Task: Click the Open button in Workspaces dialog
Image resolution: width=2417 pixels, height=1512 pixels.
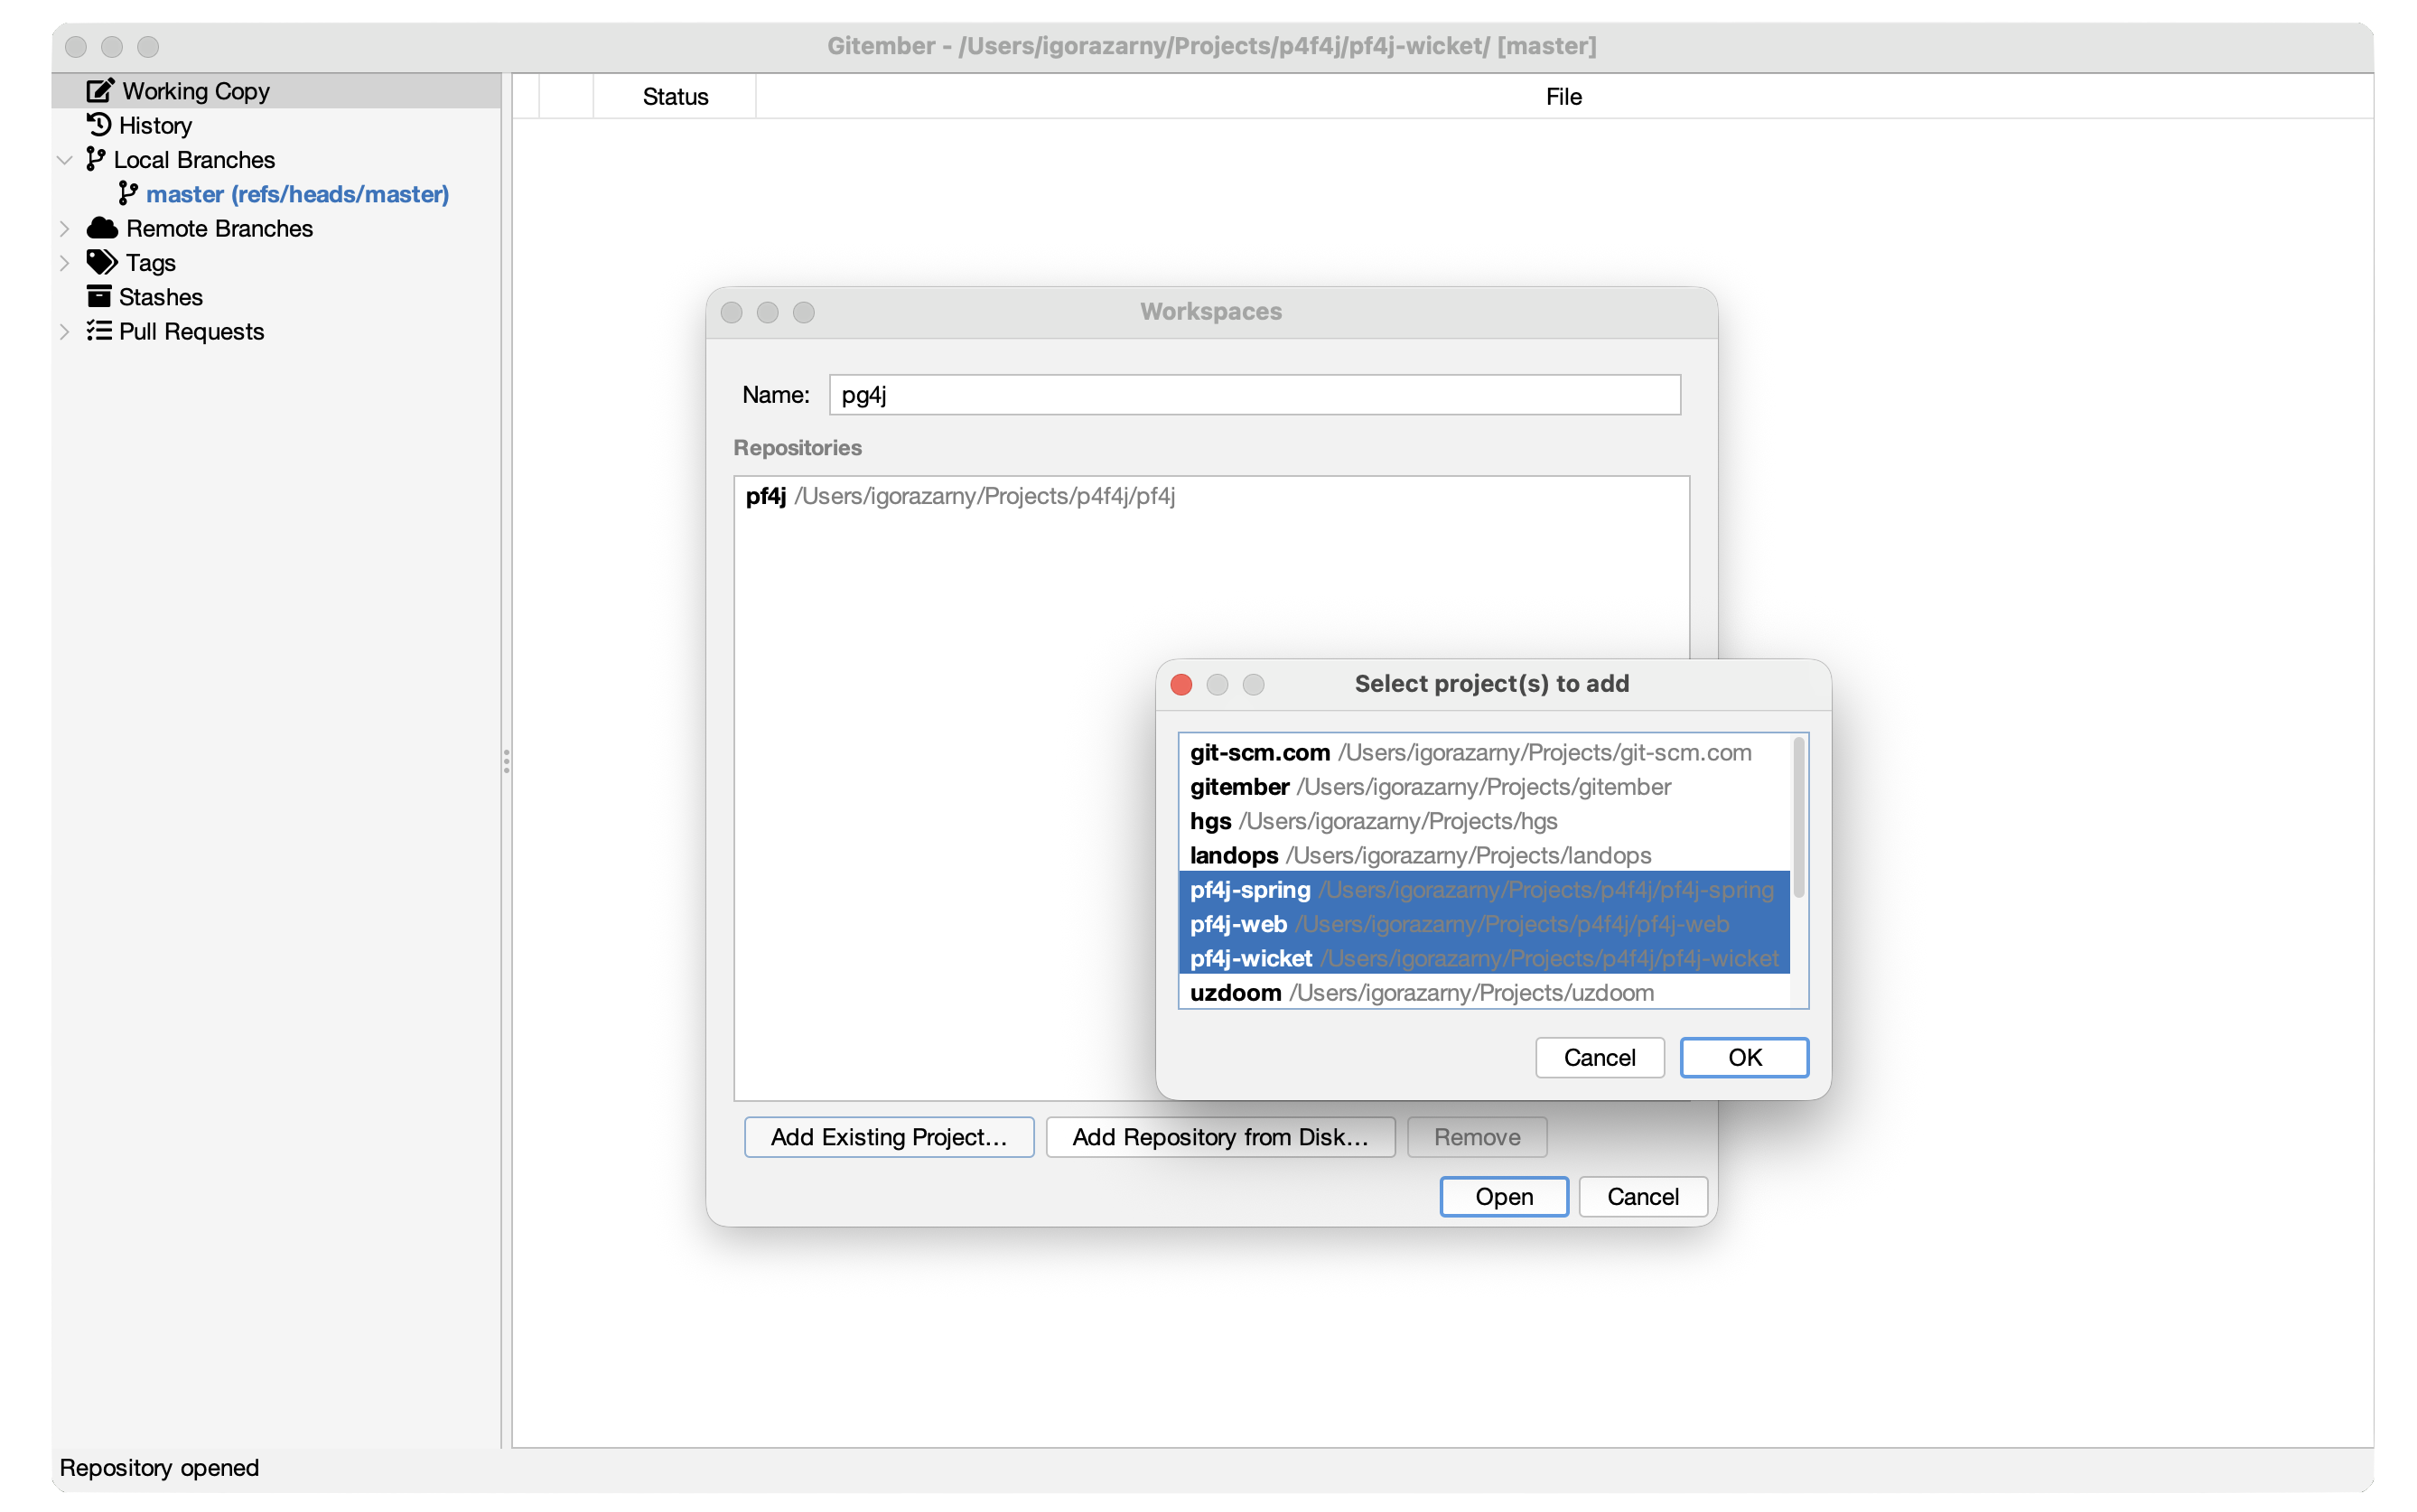Action: point(1503,1197)
